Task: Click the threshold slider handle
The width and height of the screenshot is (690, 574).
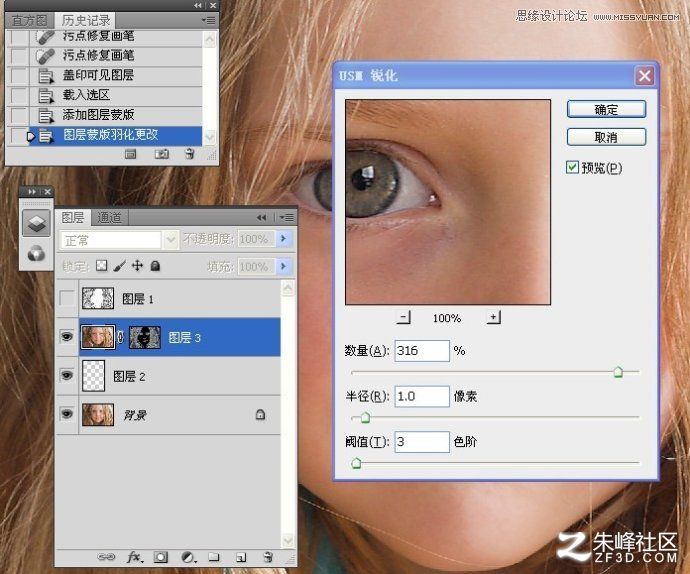Action: [x=356, y=463]
